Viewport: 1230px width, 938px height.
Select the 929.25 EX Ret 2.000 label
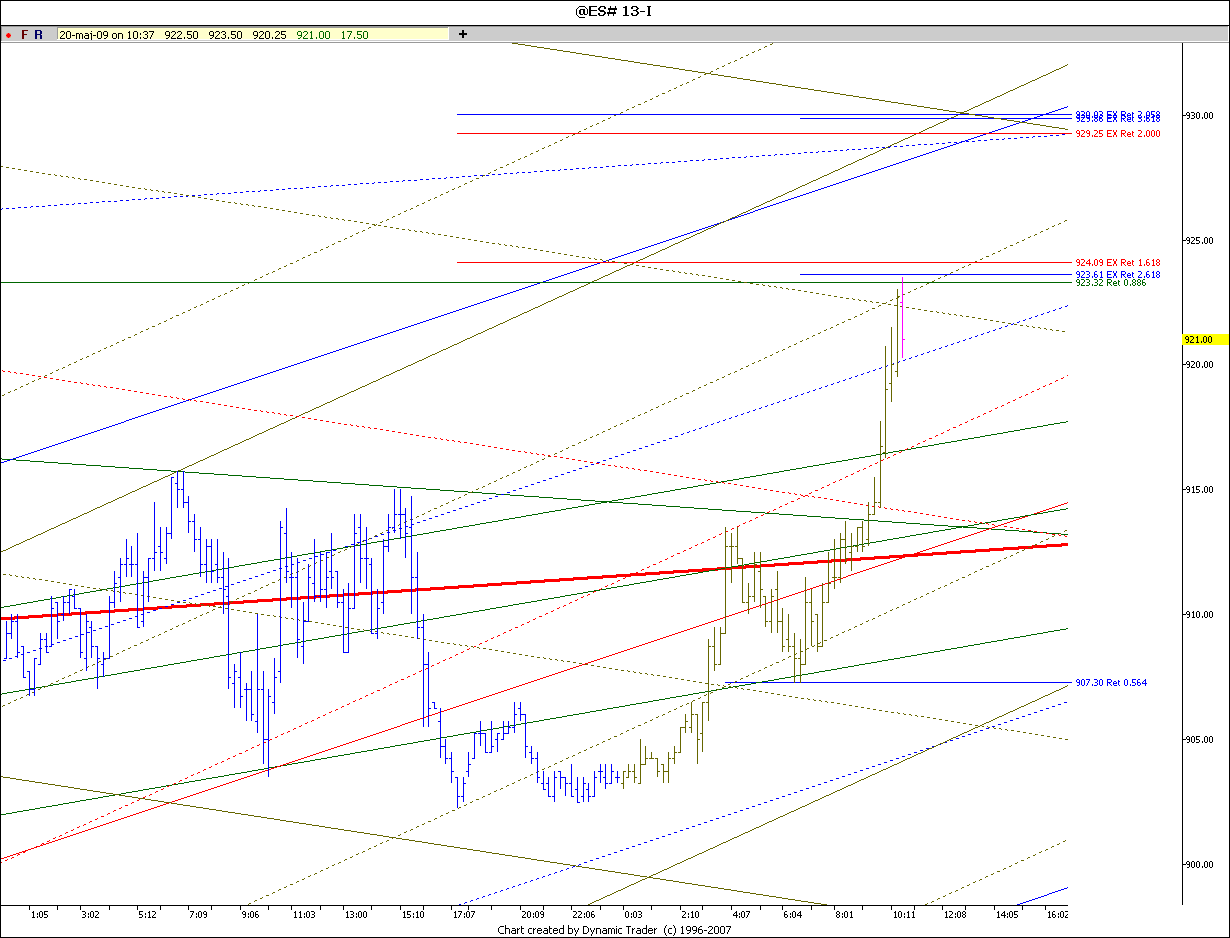click(x=1118, y=134)
